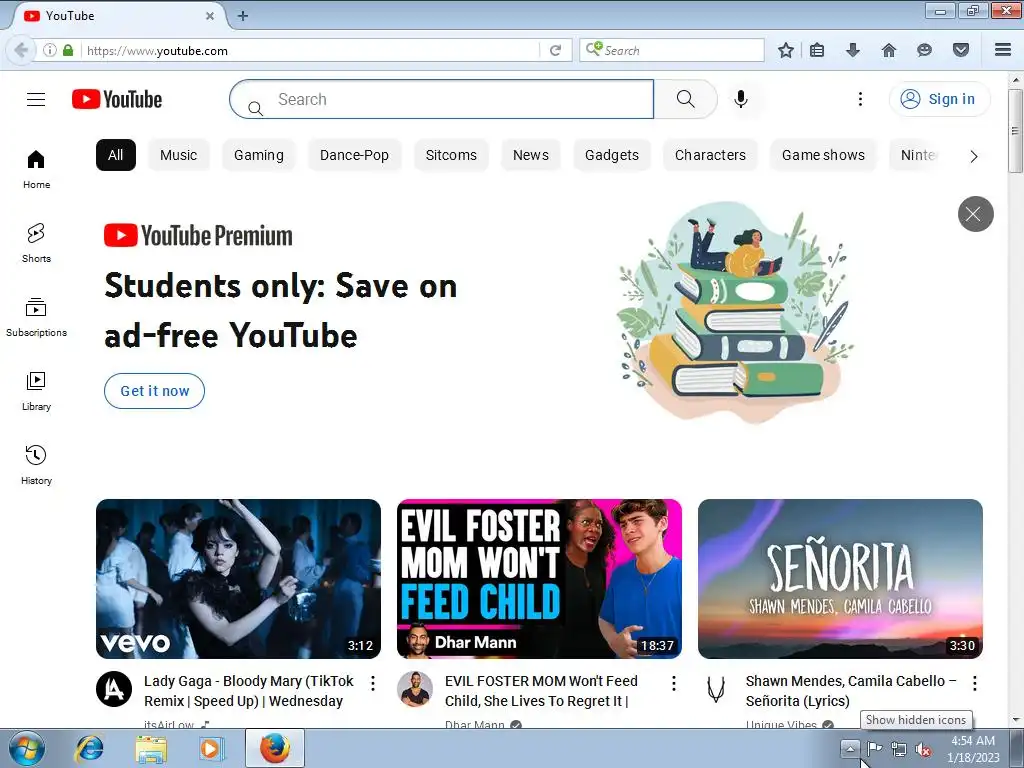Launch Internet Explorer from taskbar

[89, 748]
